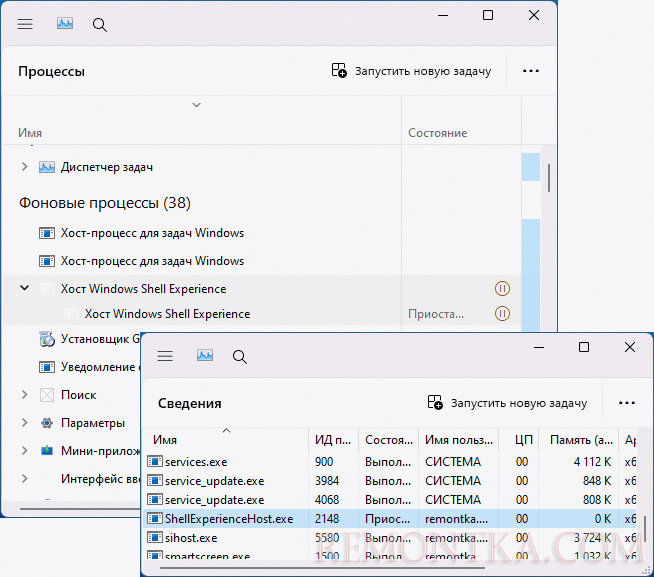Click horizontal scrollbar in Сведения window
Image resolution: width=654 pixels, height=577 pixels.
[x=322, y=568]
